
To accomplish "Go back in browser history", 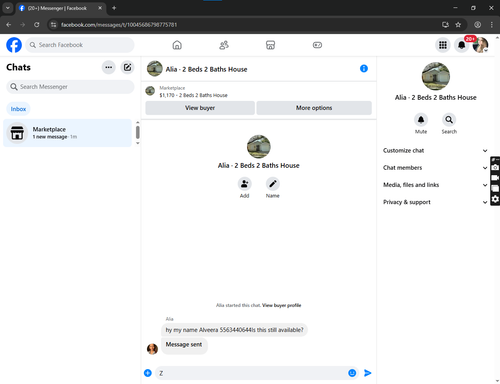I will 9,25.
